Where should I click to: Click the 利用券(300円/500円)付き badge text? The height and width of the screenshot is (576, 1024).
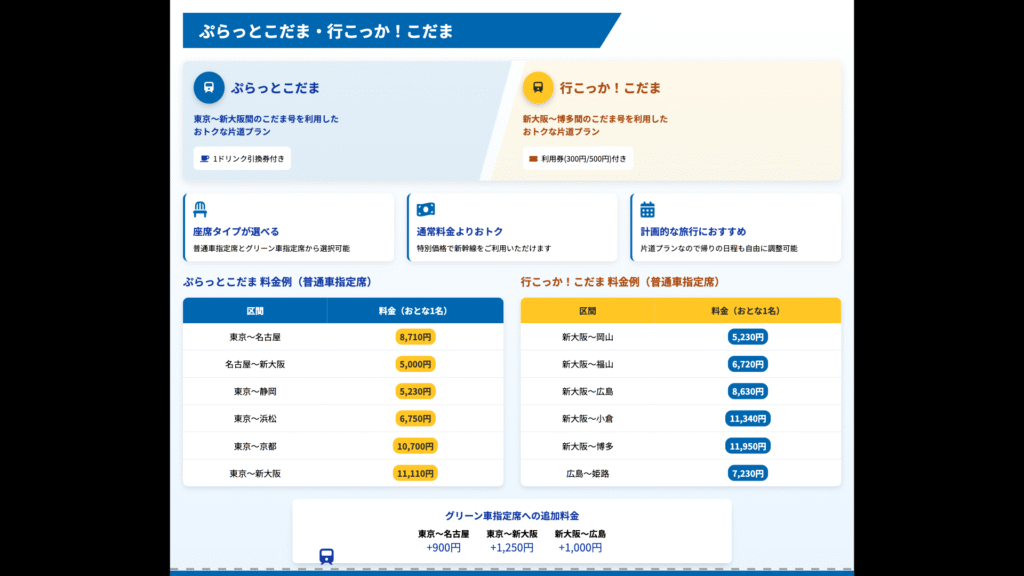584,159
